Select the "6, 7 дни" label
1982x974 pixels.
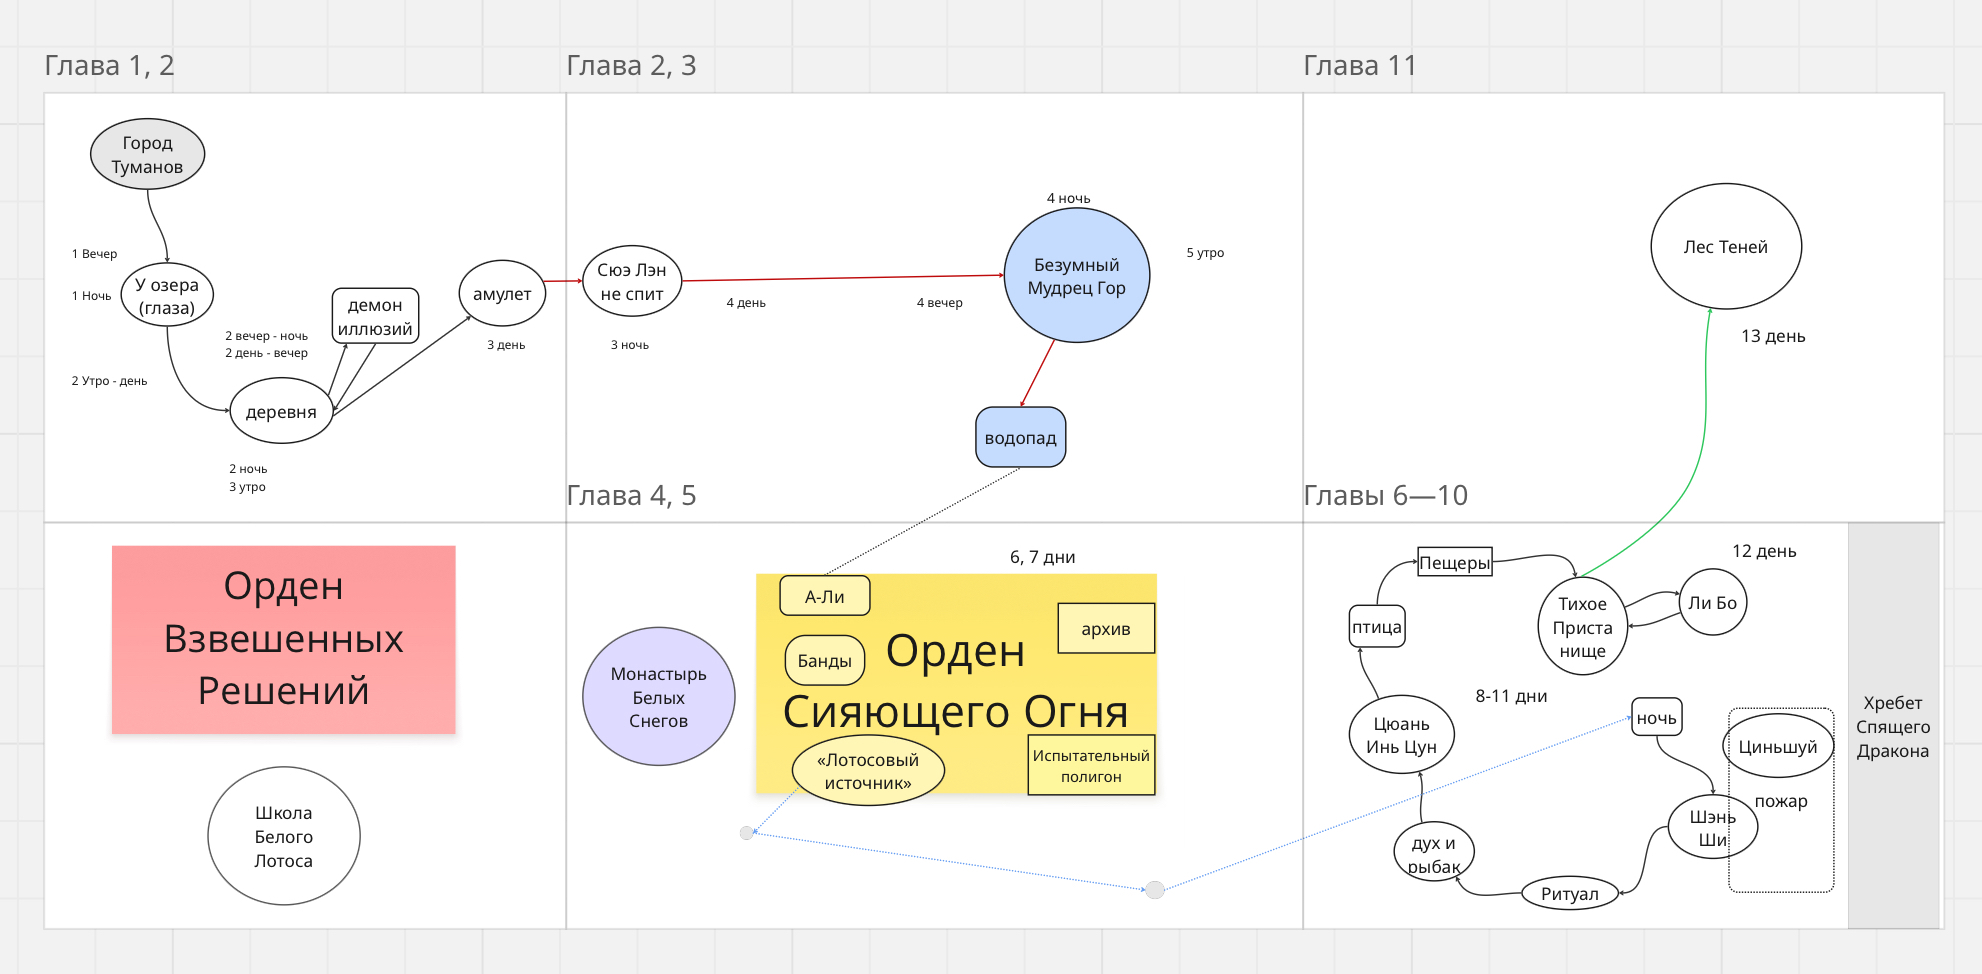point(1043,557)
